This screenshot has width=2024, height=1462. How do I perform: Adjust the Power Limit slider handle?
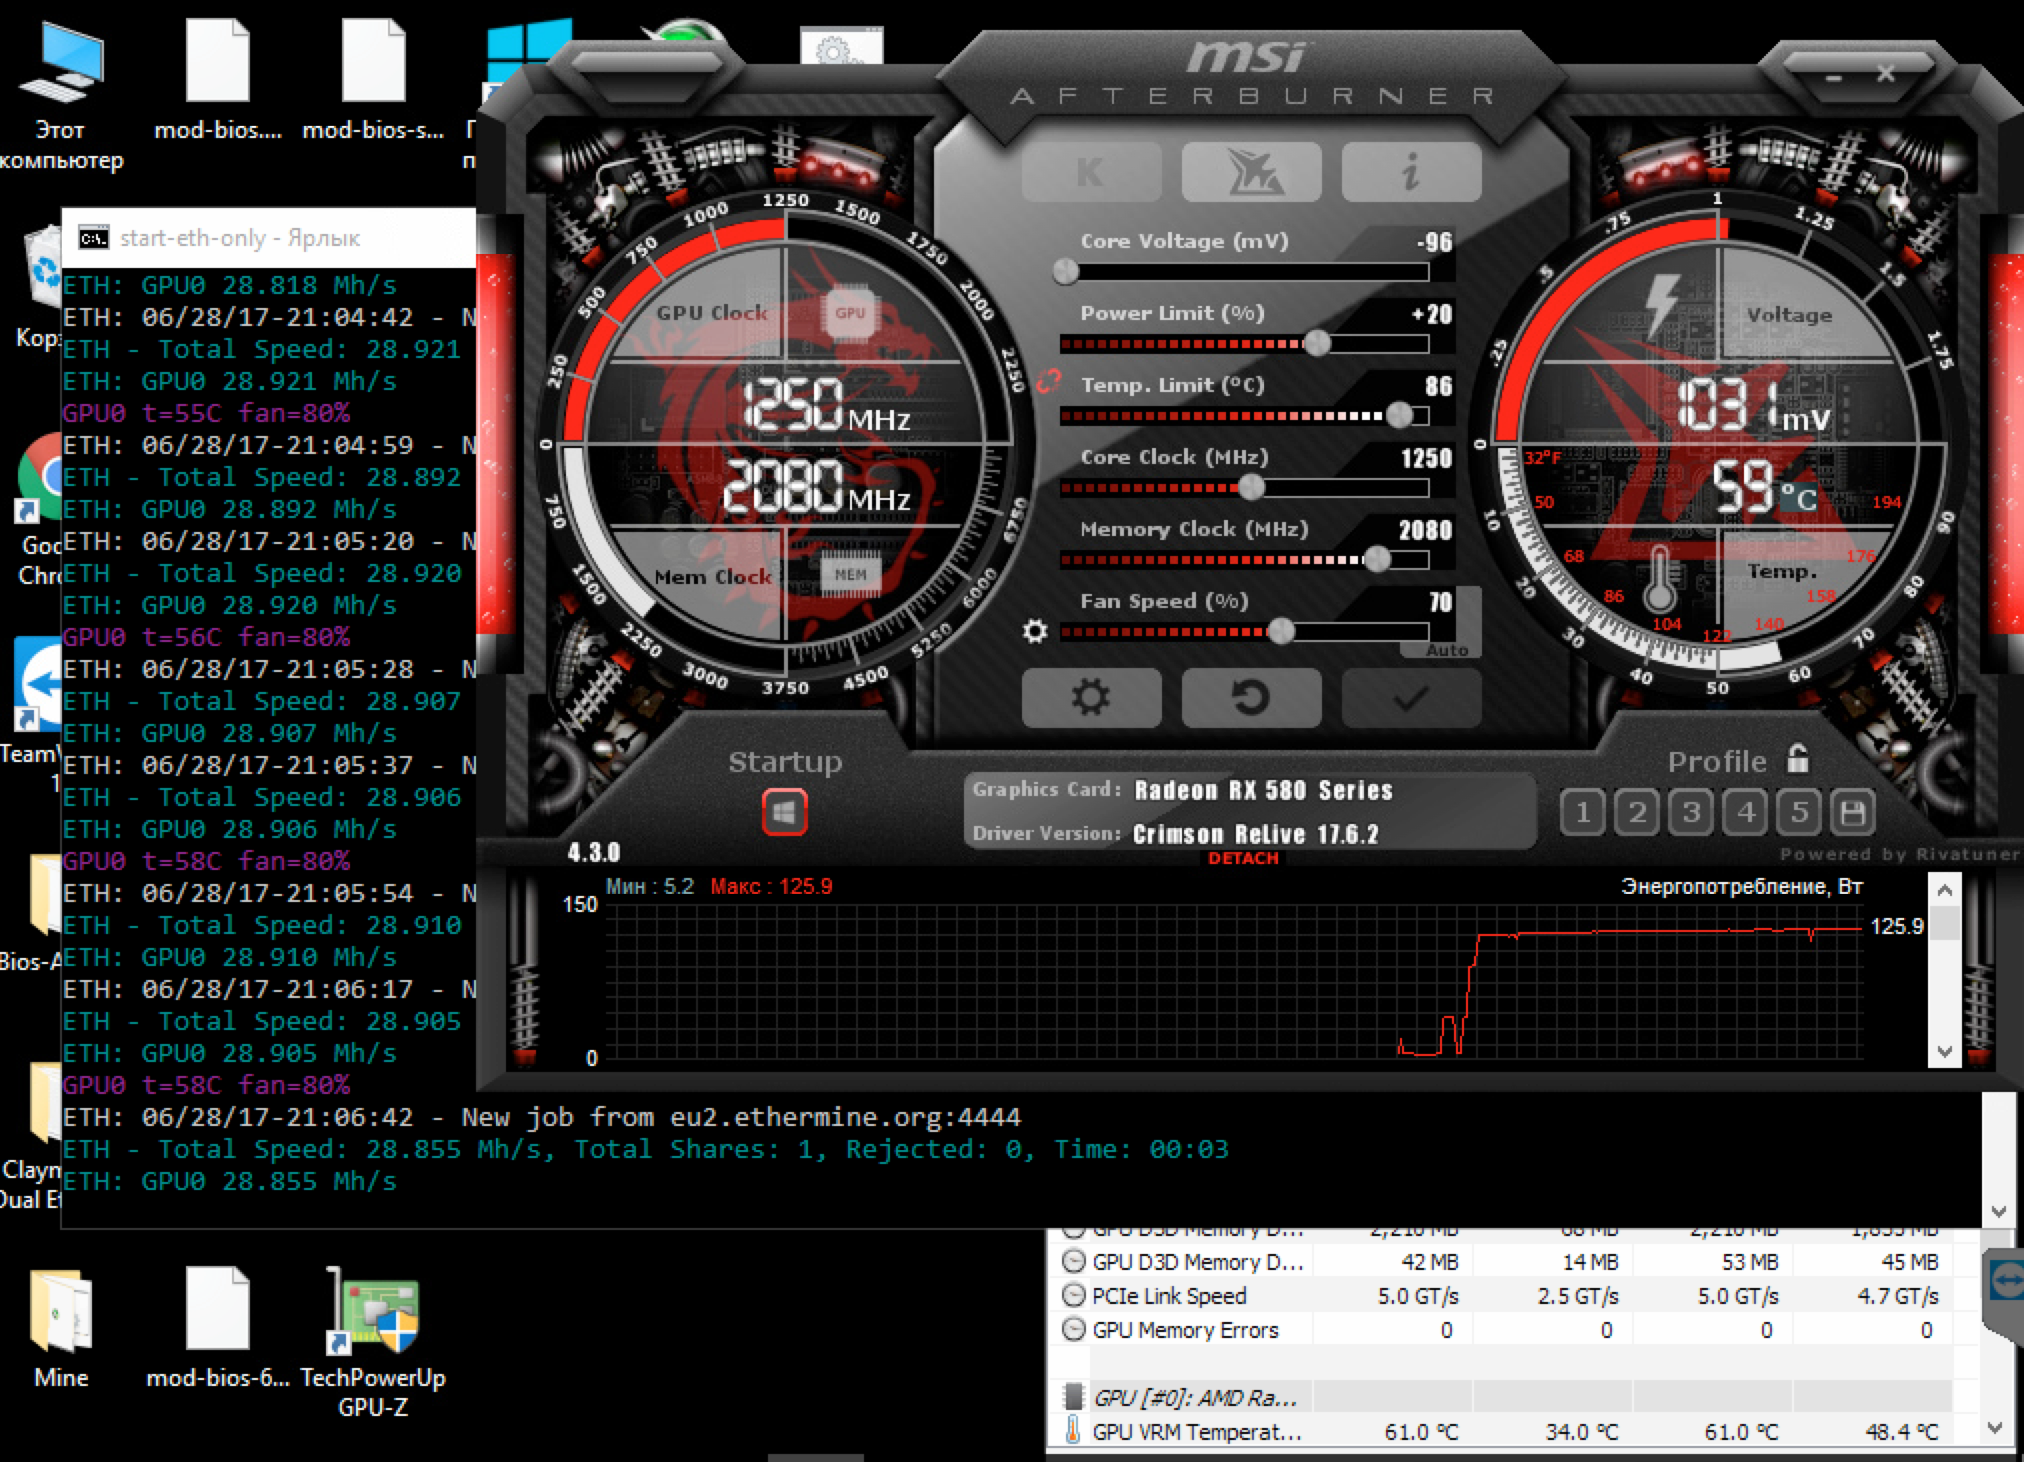coord(1317,343)
